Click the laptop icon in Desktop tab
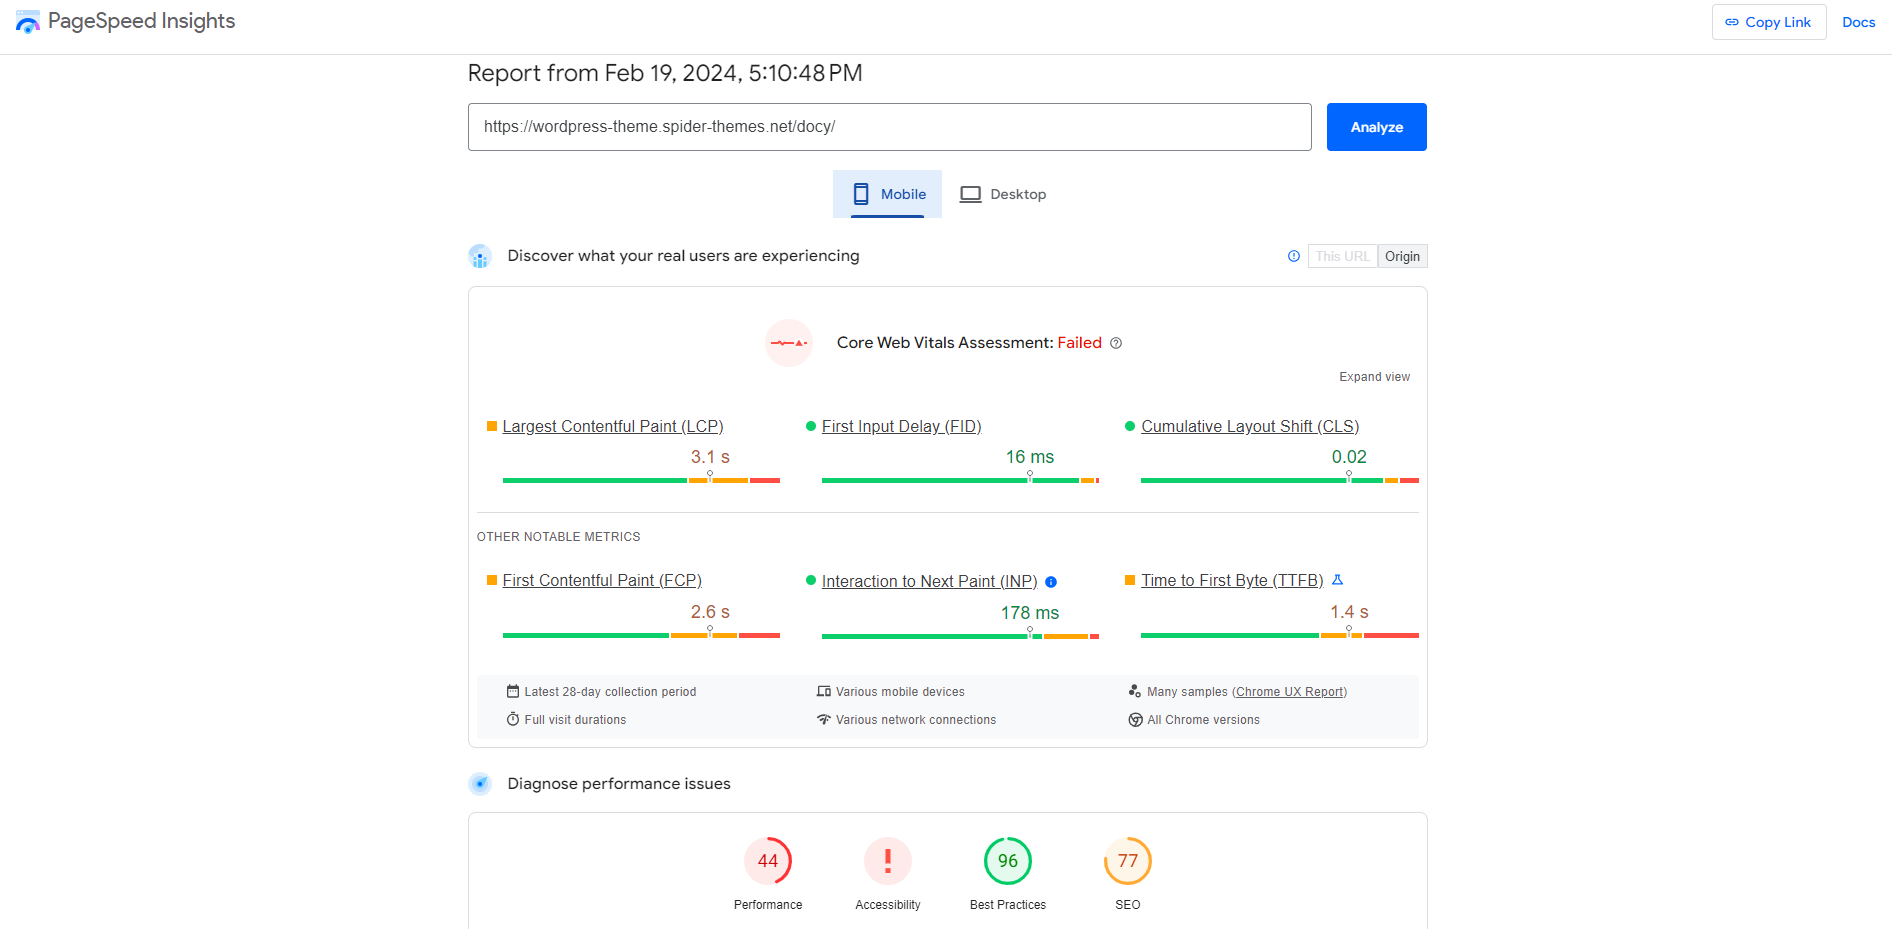 [x=970, y=194]
